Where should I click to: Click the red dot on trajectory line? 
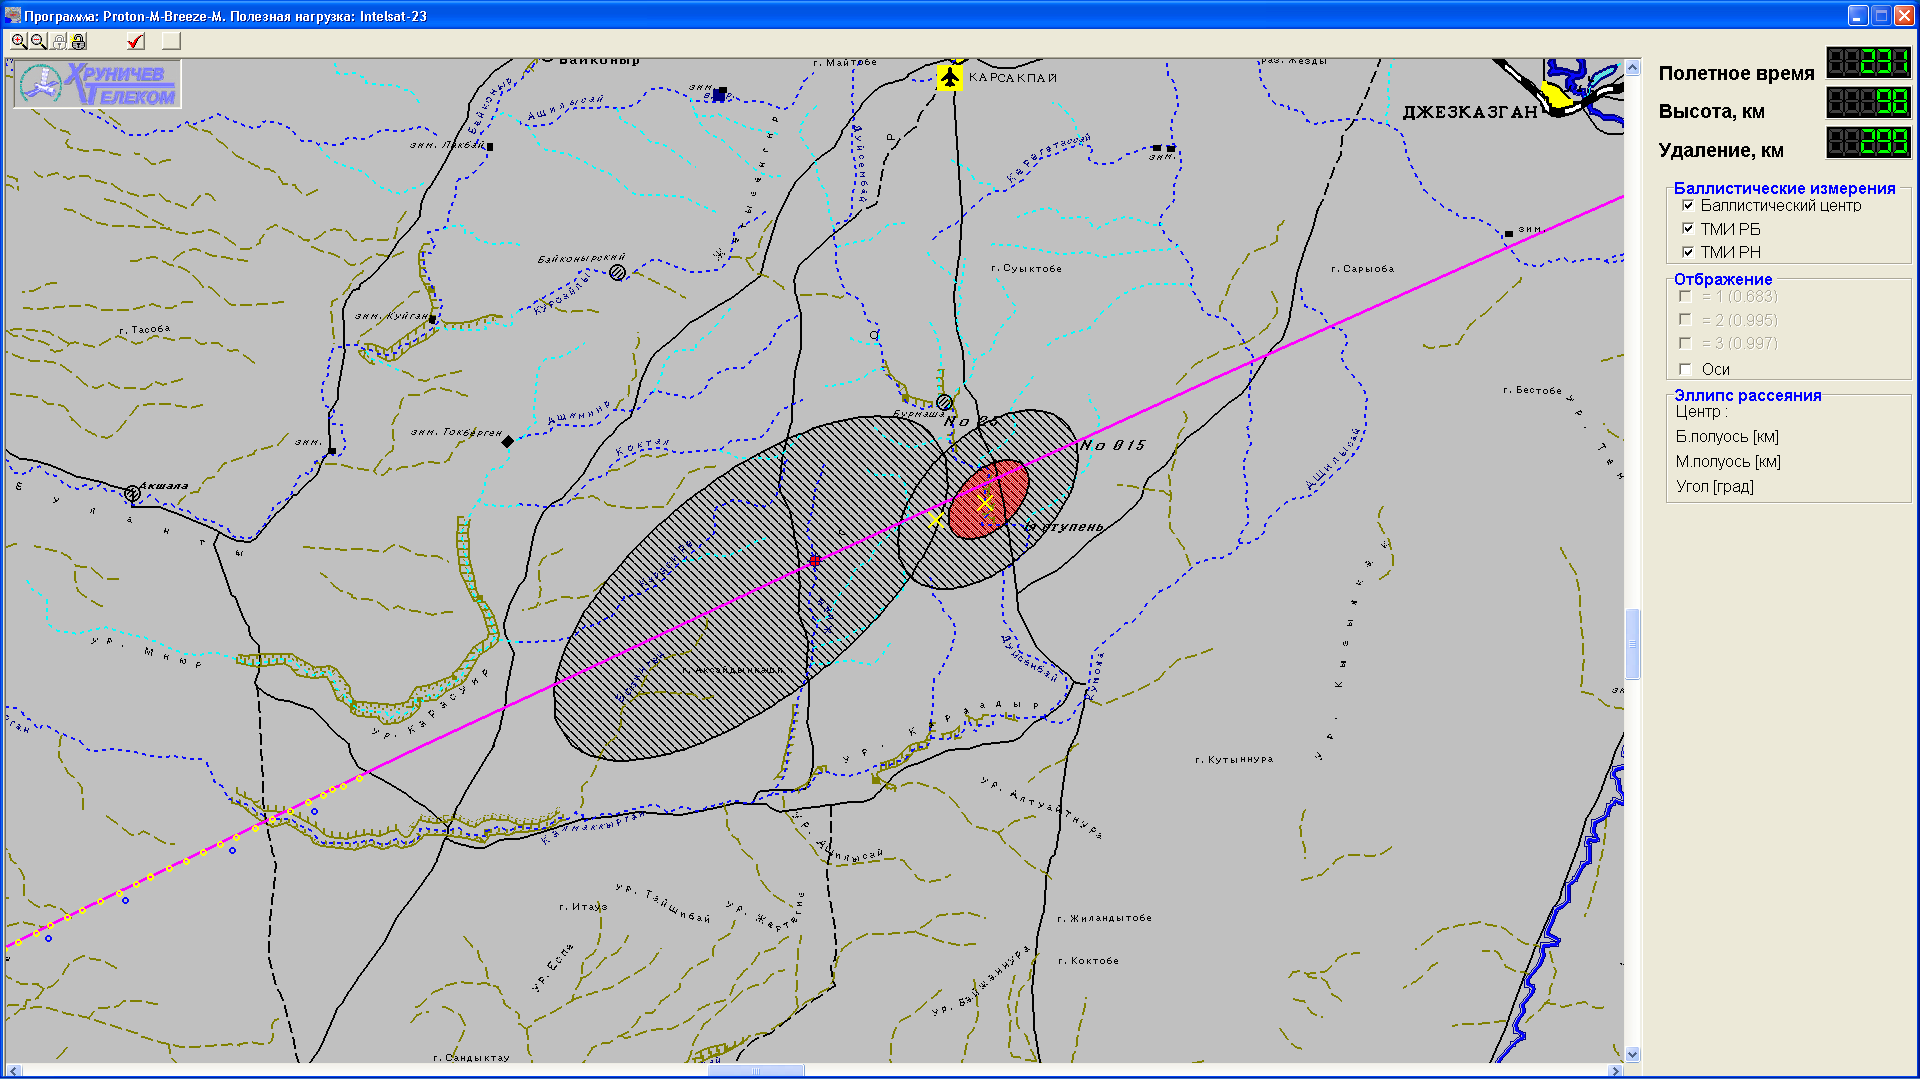click(815, 561)
